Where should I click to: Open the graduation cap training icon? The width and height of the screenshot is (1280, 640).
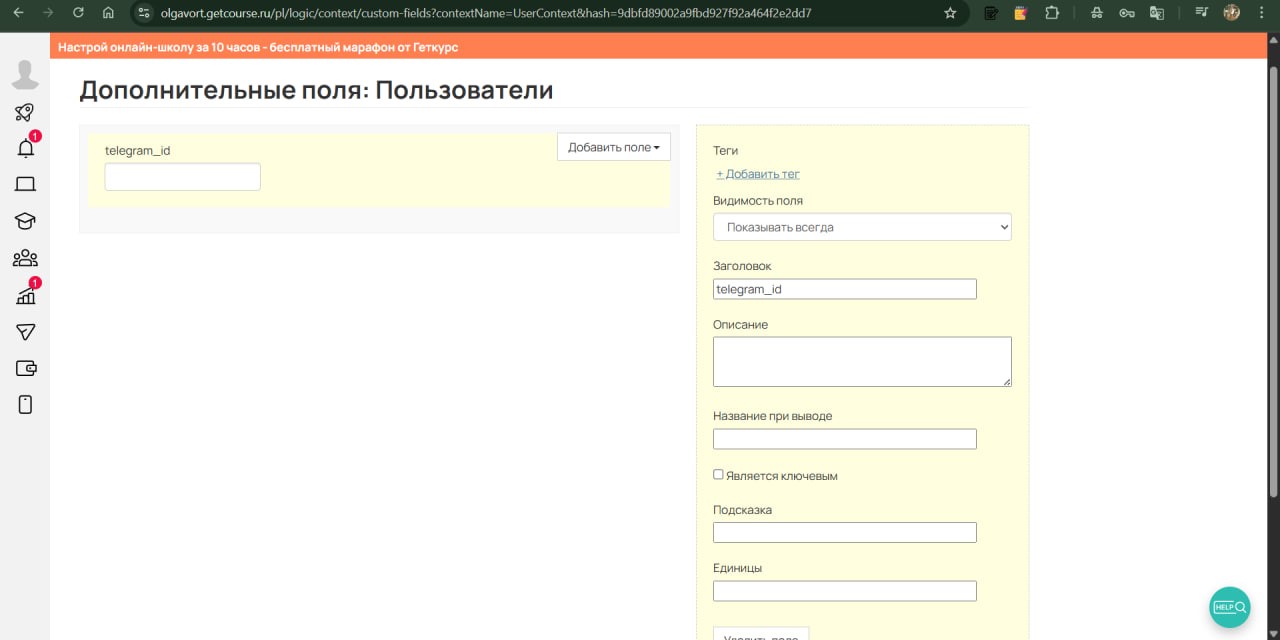pyautogui.click(x=25, y=221)
